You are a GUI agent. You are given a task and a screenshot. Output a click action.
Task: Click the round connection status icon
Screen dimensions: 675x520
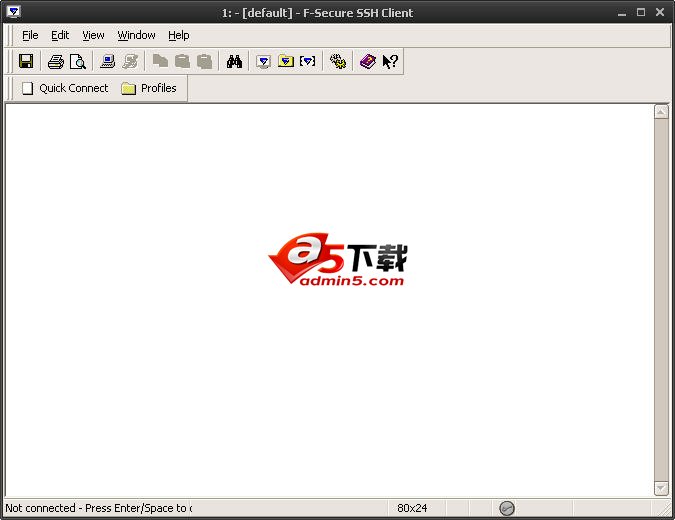tap(507, 508)
